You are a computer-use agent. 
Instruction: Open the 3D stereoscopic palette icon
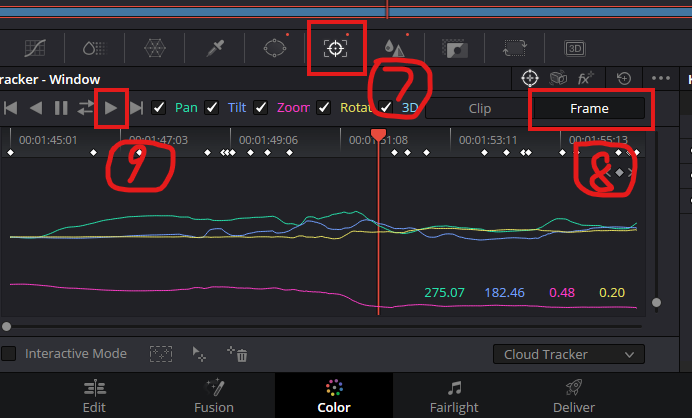575,49
